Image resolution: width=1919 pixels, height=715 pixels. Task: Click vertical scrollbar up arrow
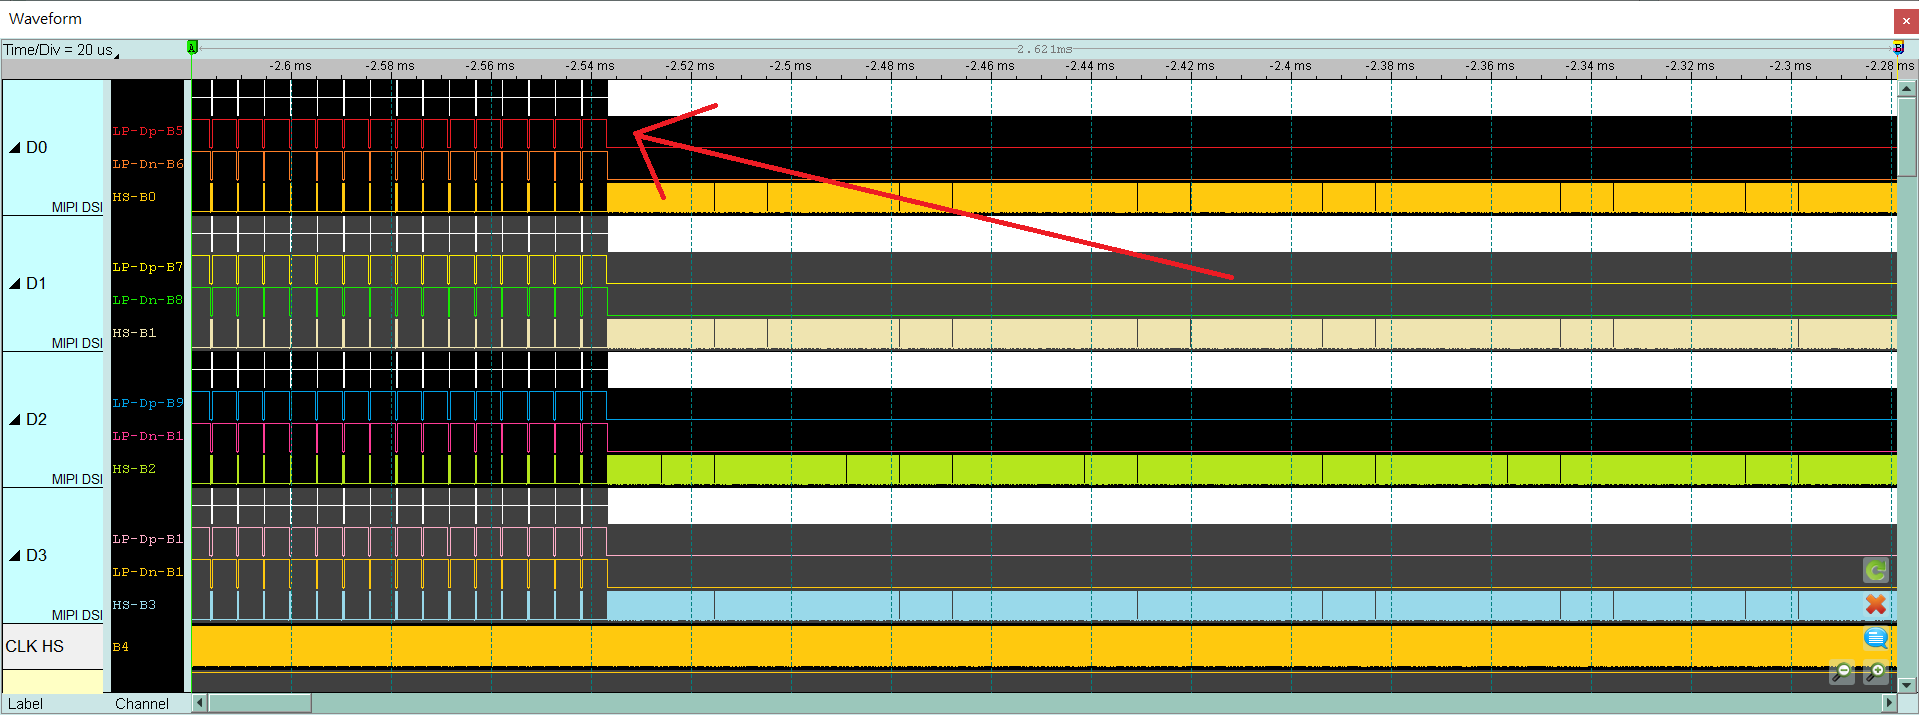(x=1907, y=89)
